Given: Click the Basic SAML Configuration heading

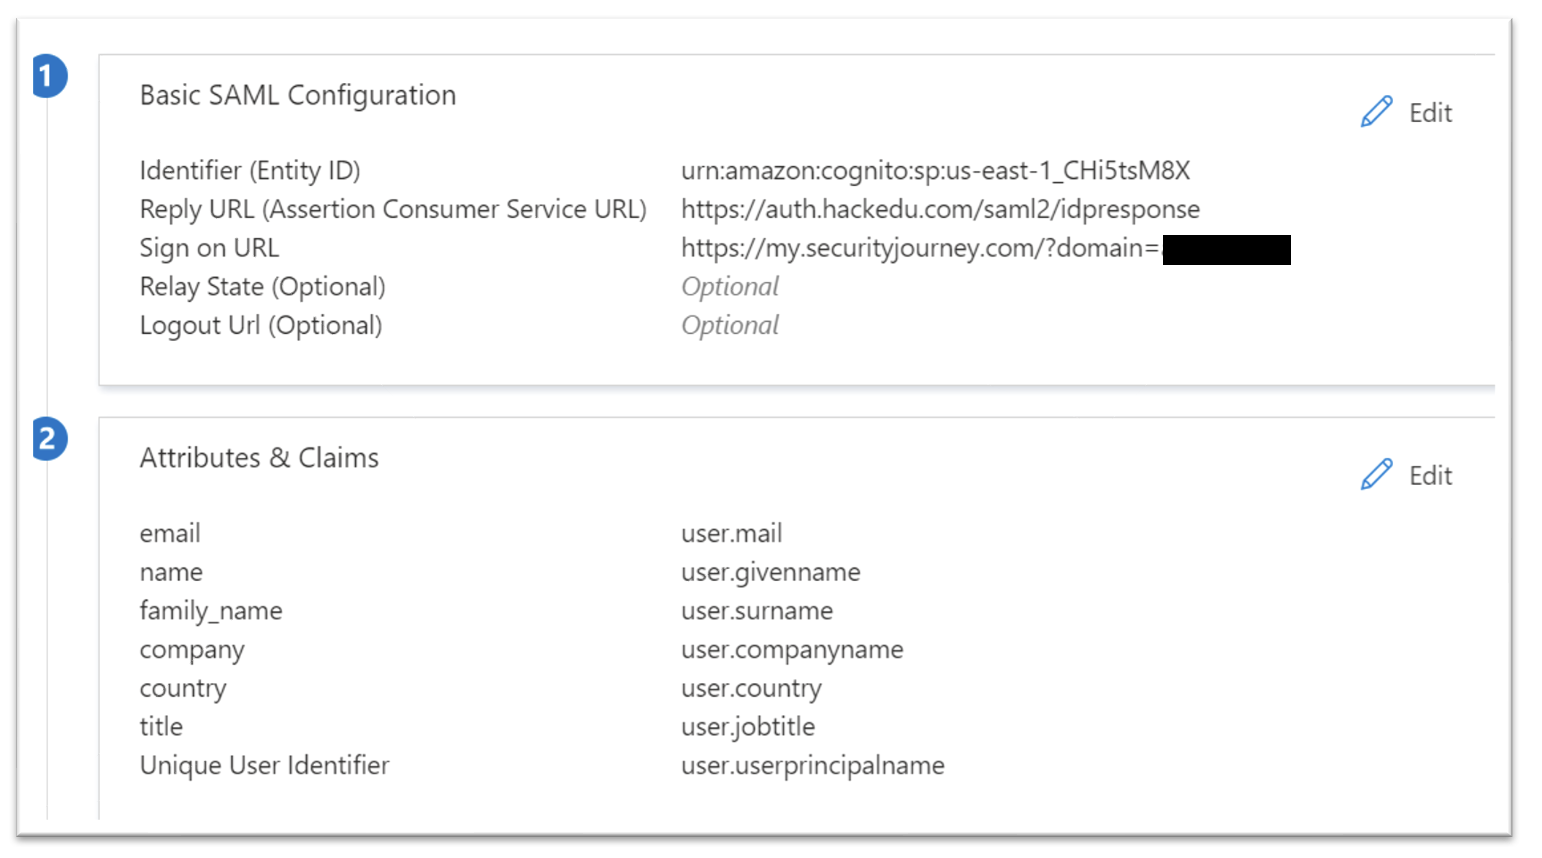Looking at the screenshot, I should coord(298,95).
